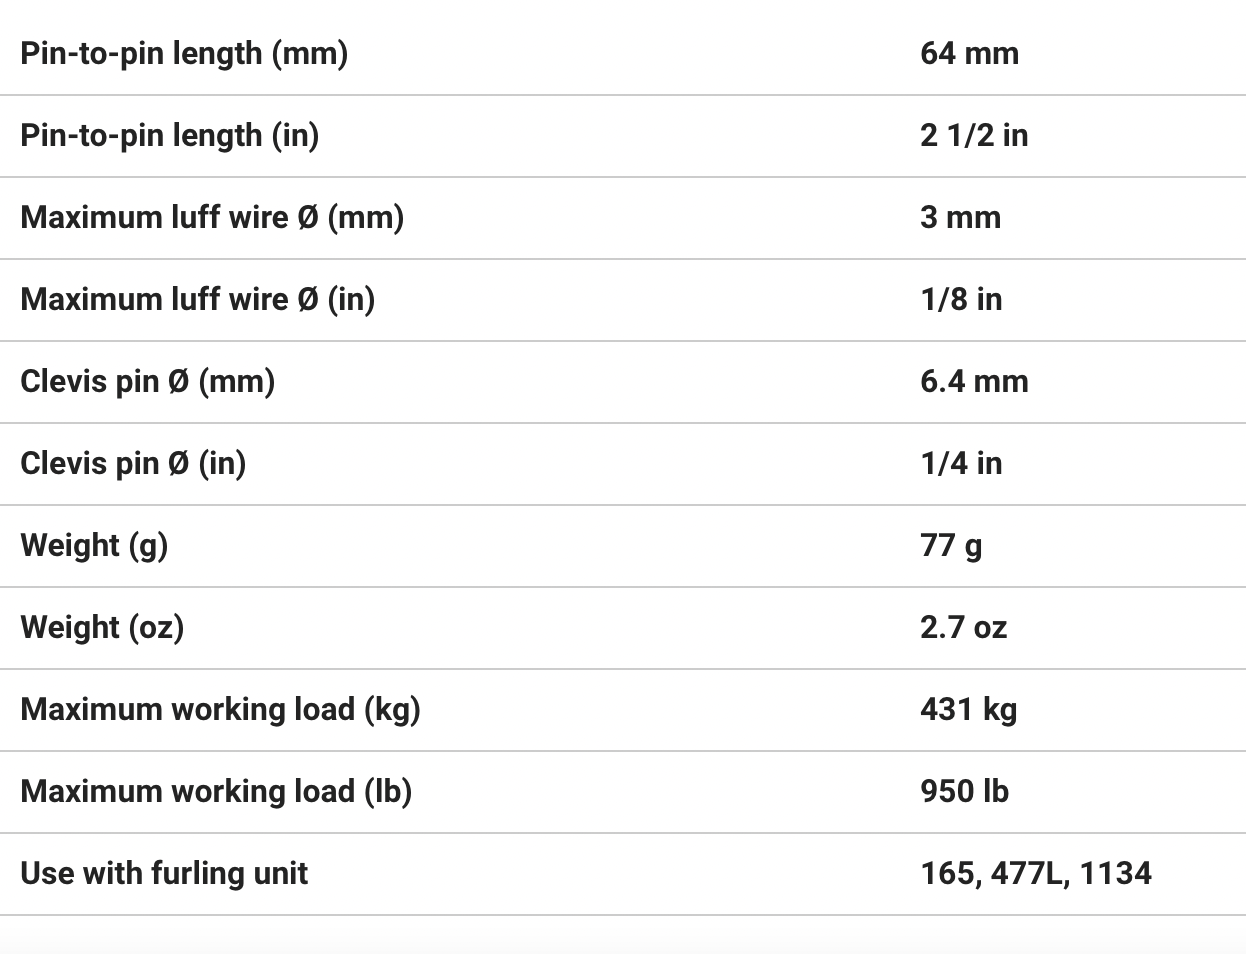Click the "Weight (oz)" label
Image resolution: width=1246 pixels, height=954 pixels.
(x=102, y=627)
